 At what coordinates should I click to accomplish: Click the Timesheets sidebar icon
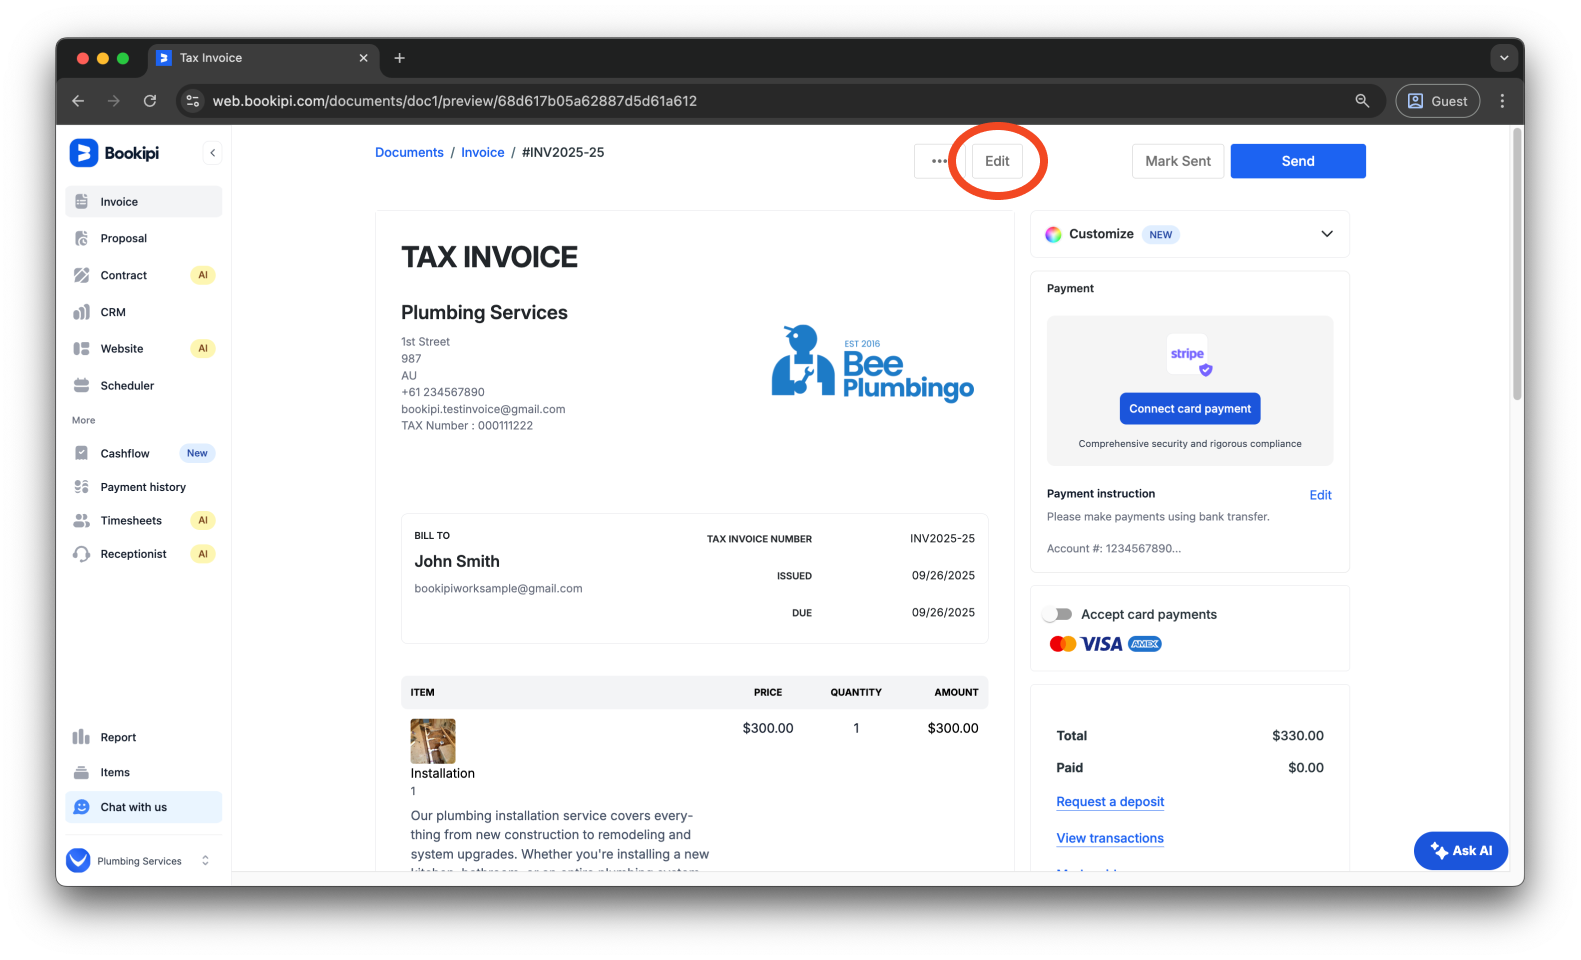point(82,520)
